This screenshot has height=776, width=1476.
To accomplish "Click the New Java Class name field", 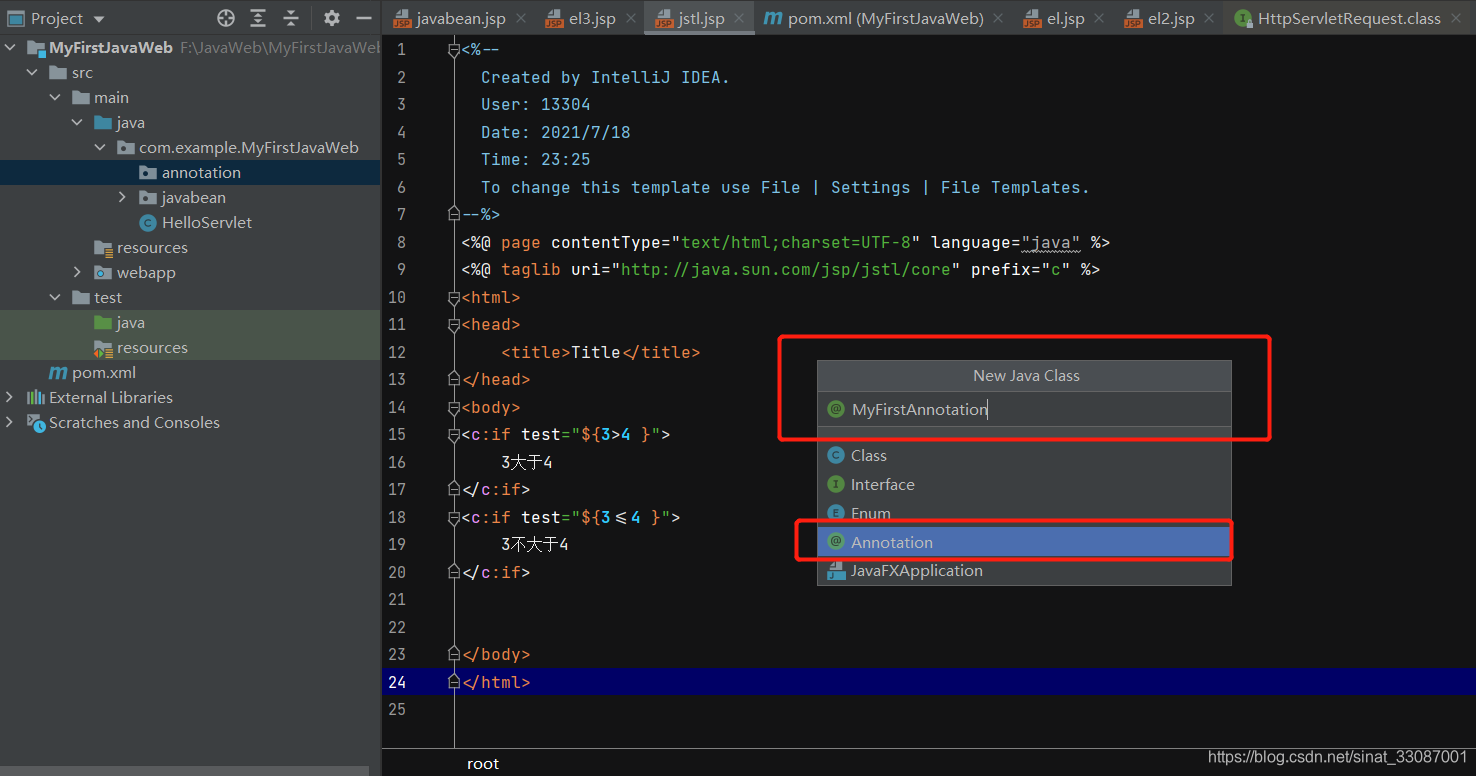I will [1024, 409].
